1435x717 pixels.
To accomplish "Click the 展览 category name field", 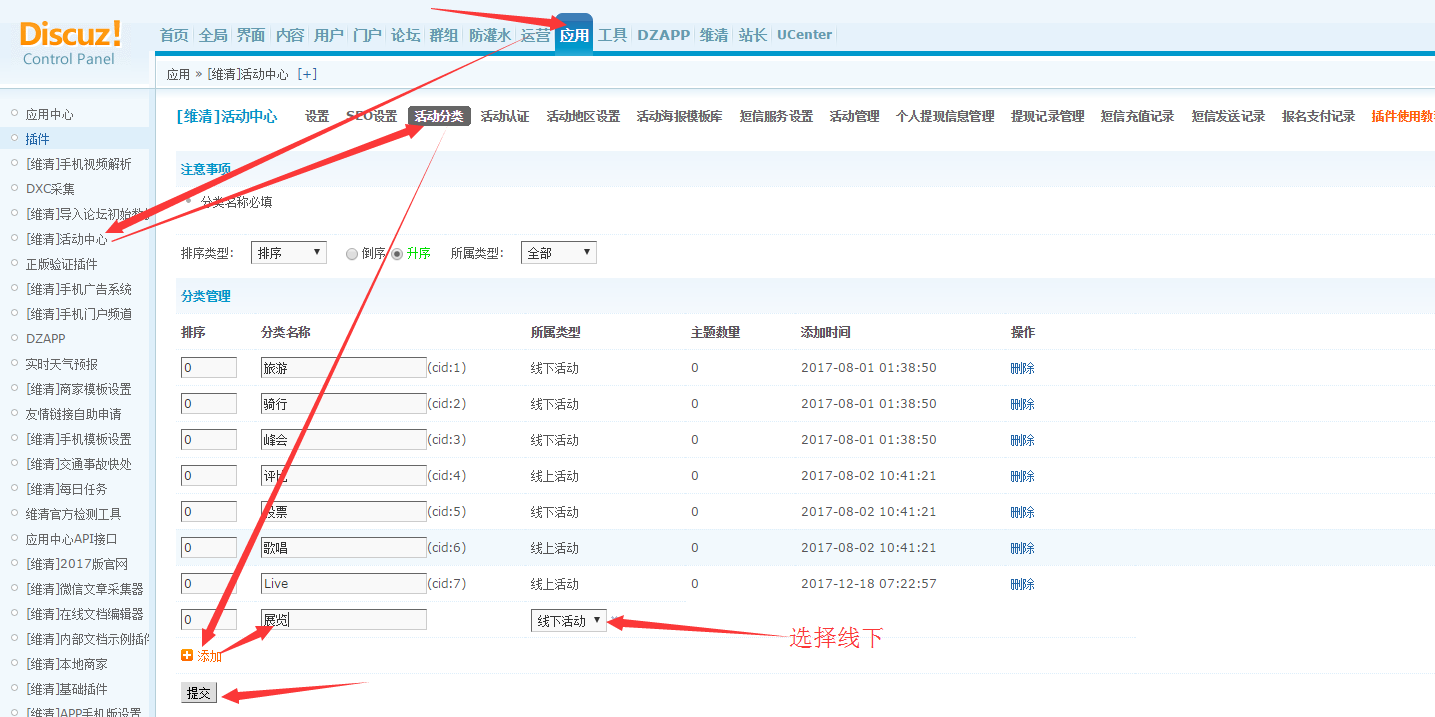I will pos(343,620).
